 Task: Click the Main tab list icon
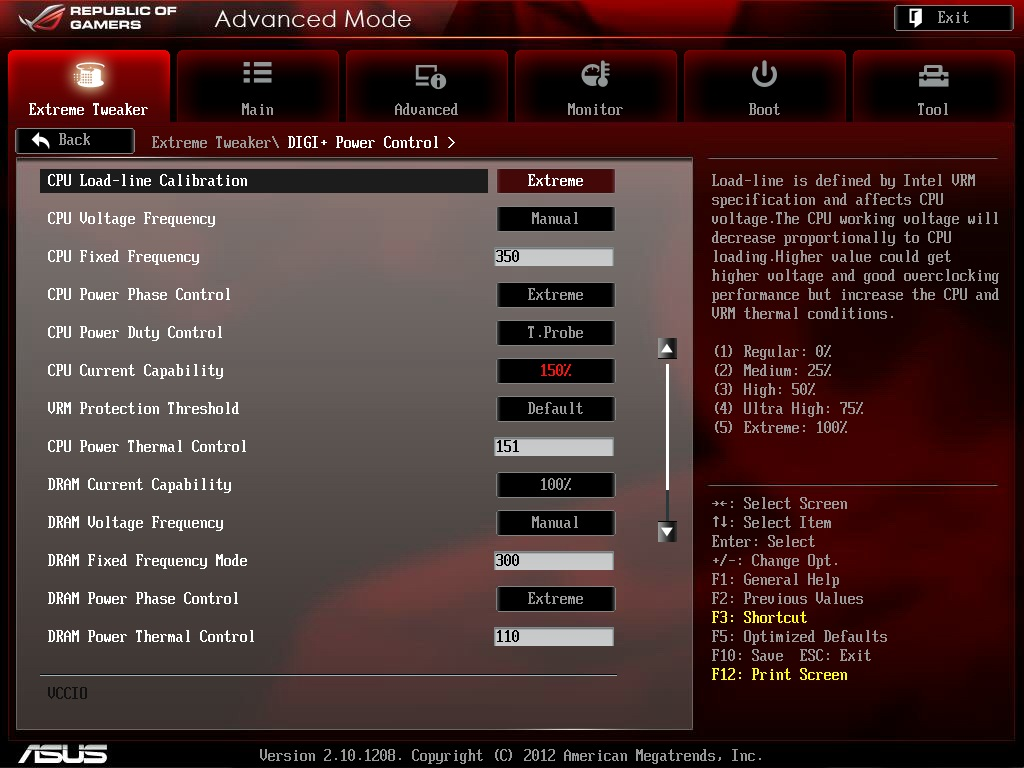pyautogui.click(x=257, y=73)
